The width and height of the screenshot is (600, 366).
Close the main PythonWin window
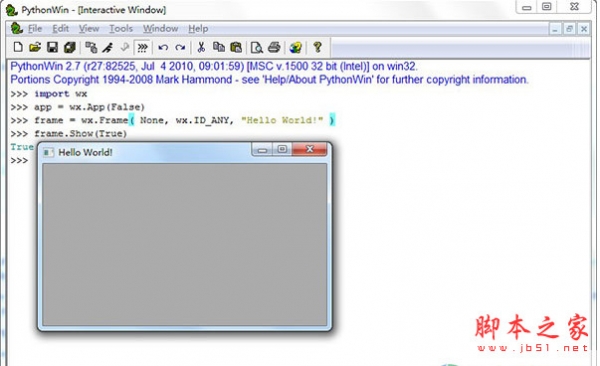pyautogui.click(x=574, y=7)
